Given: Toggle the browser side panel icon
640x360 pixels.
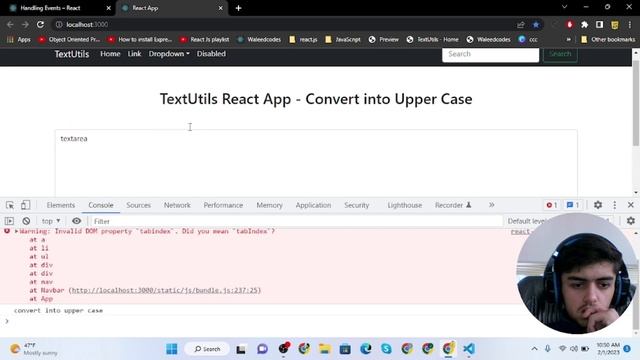Looking at the screenshot, I should click(x=599, y=25).
